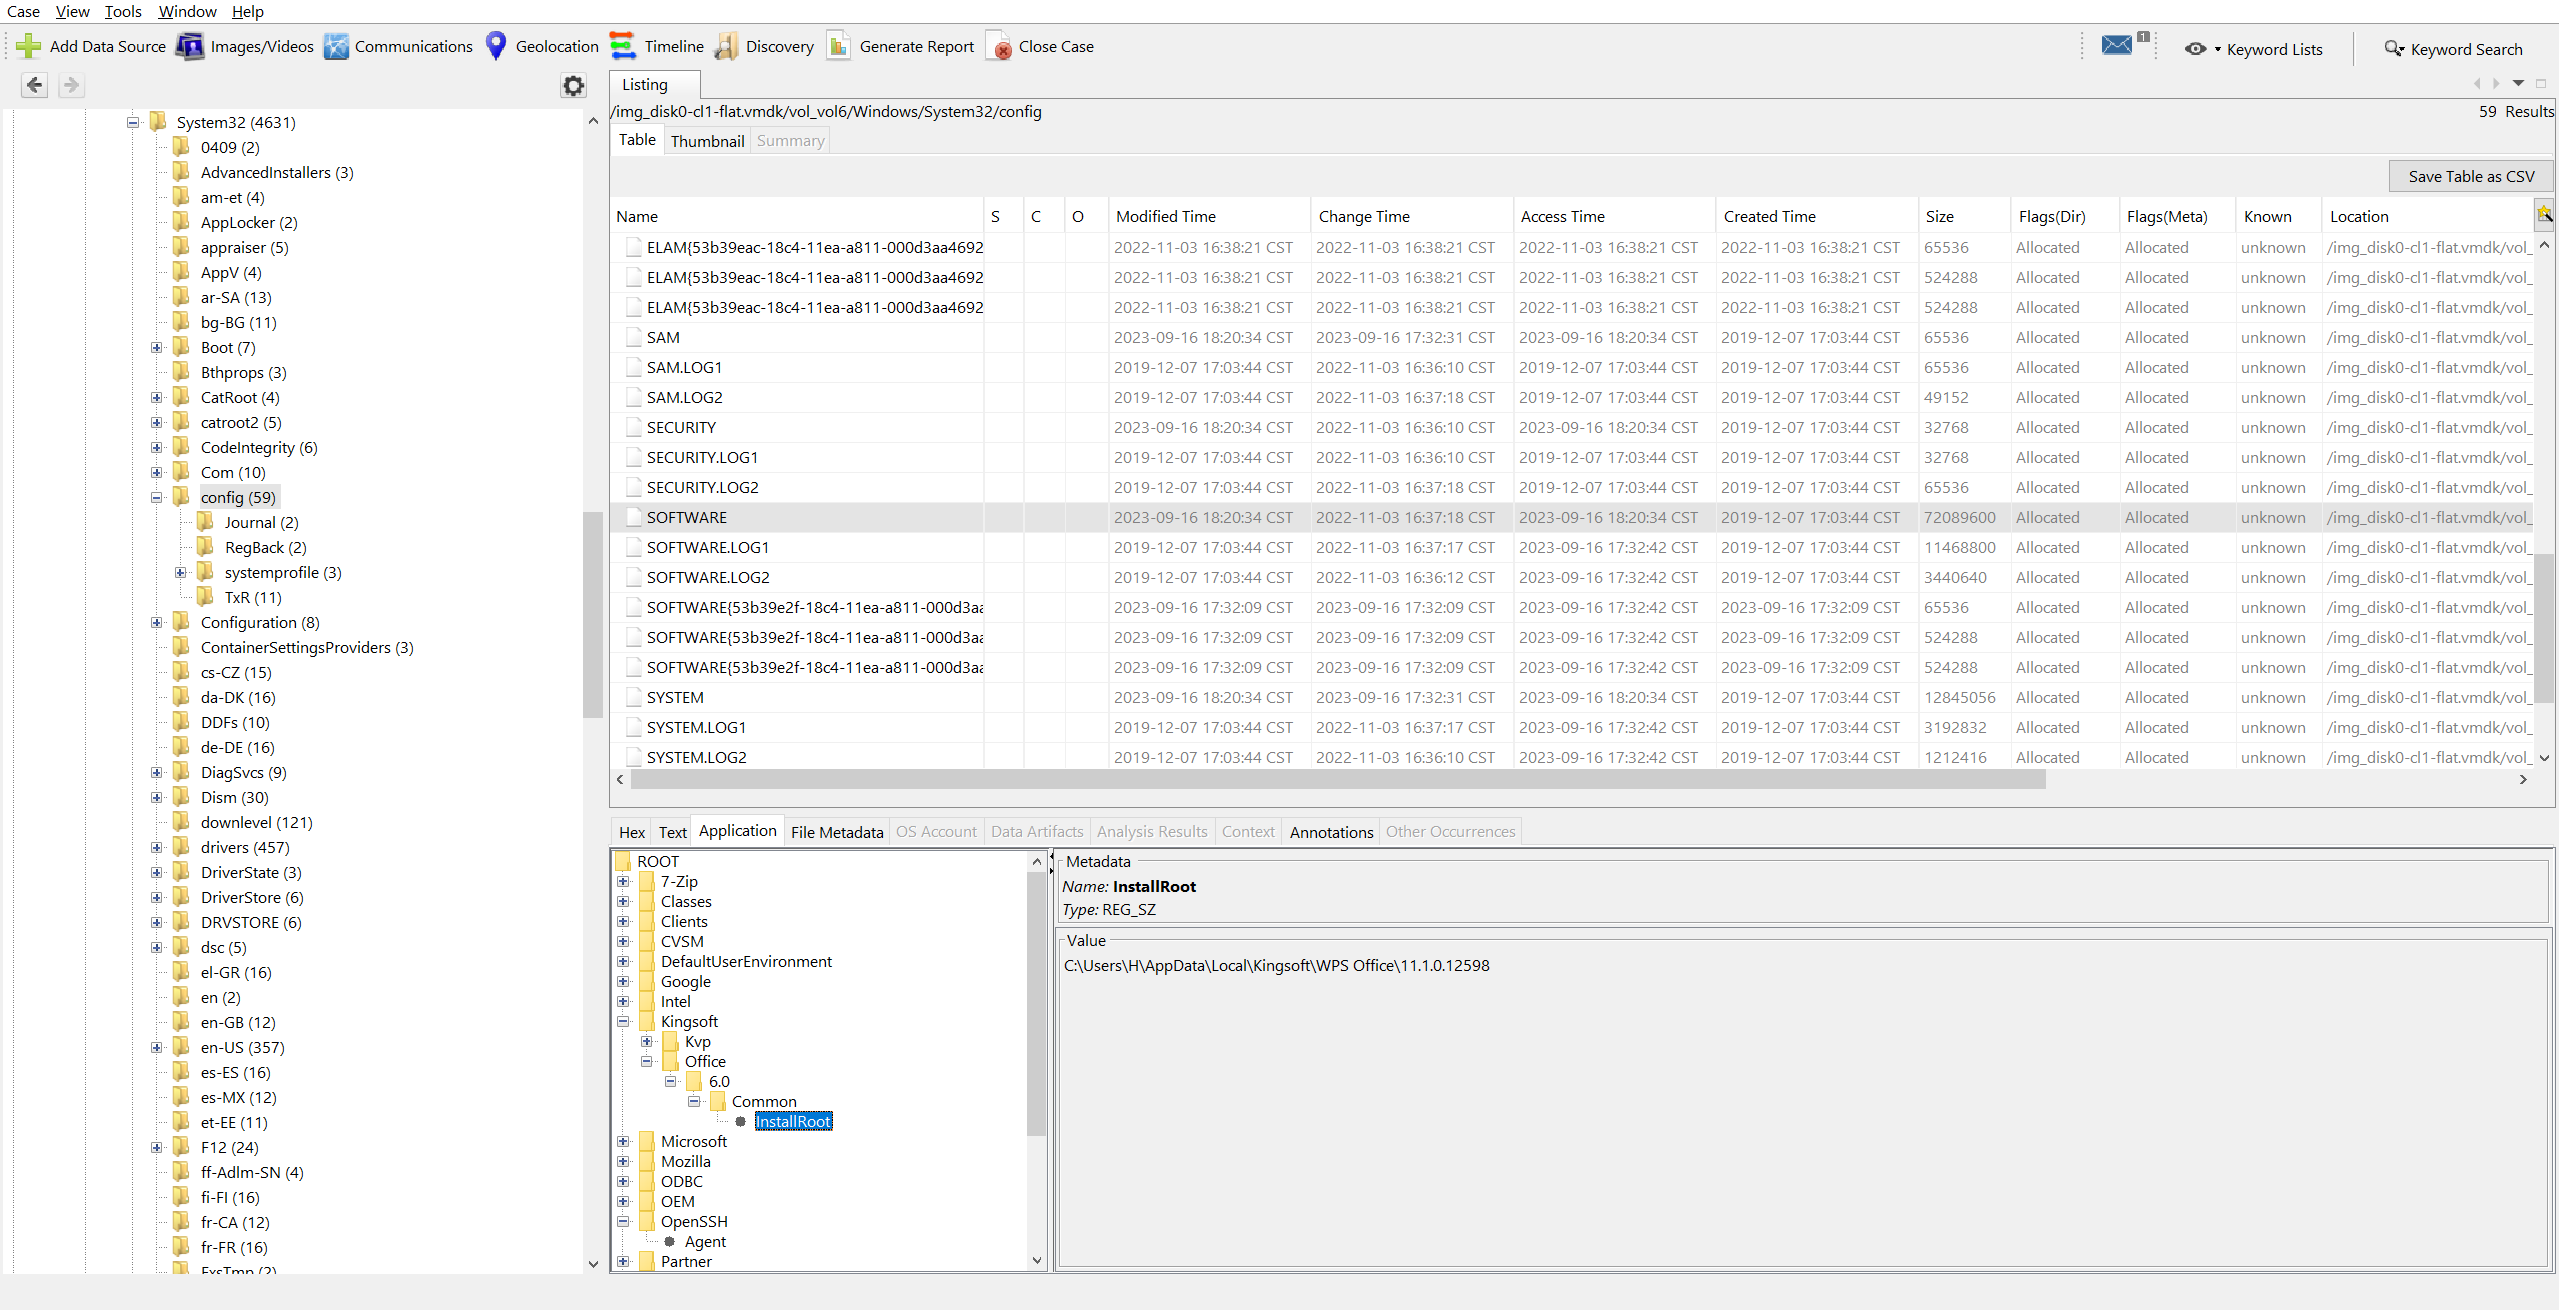The height and width of the screenshot is (1310, 2560).
Task: Click Save Table as CSV button
Action: [x=2471, y=176]
